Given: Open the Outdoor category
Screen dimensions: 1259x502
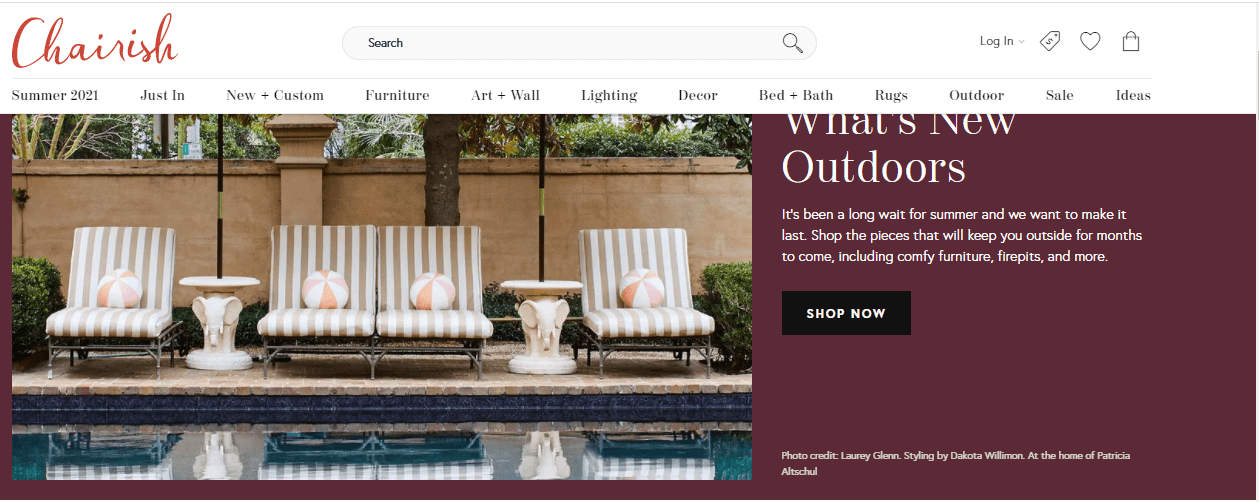Looking at the screenshot, I should 977,95.
